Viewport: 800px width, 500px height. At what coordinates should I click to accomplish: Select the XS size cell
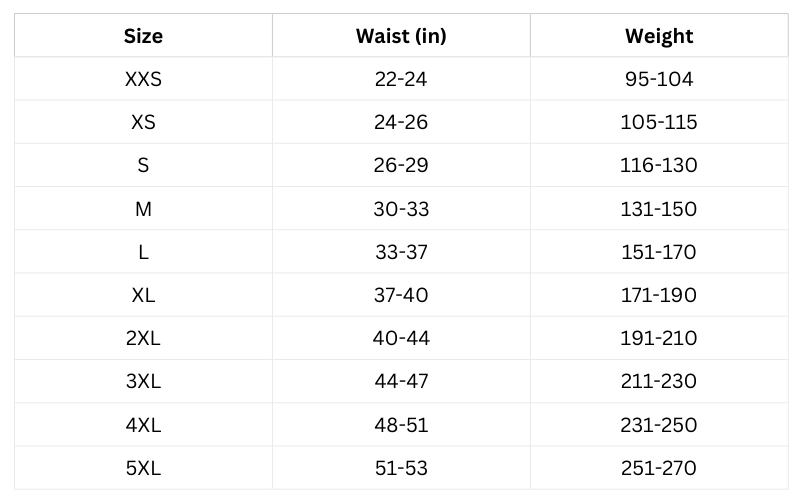point(143,123)
